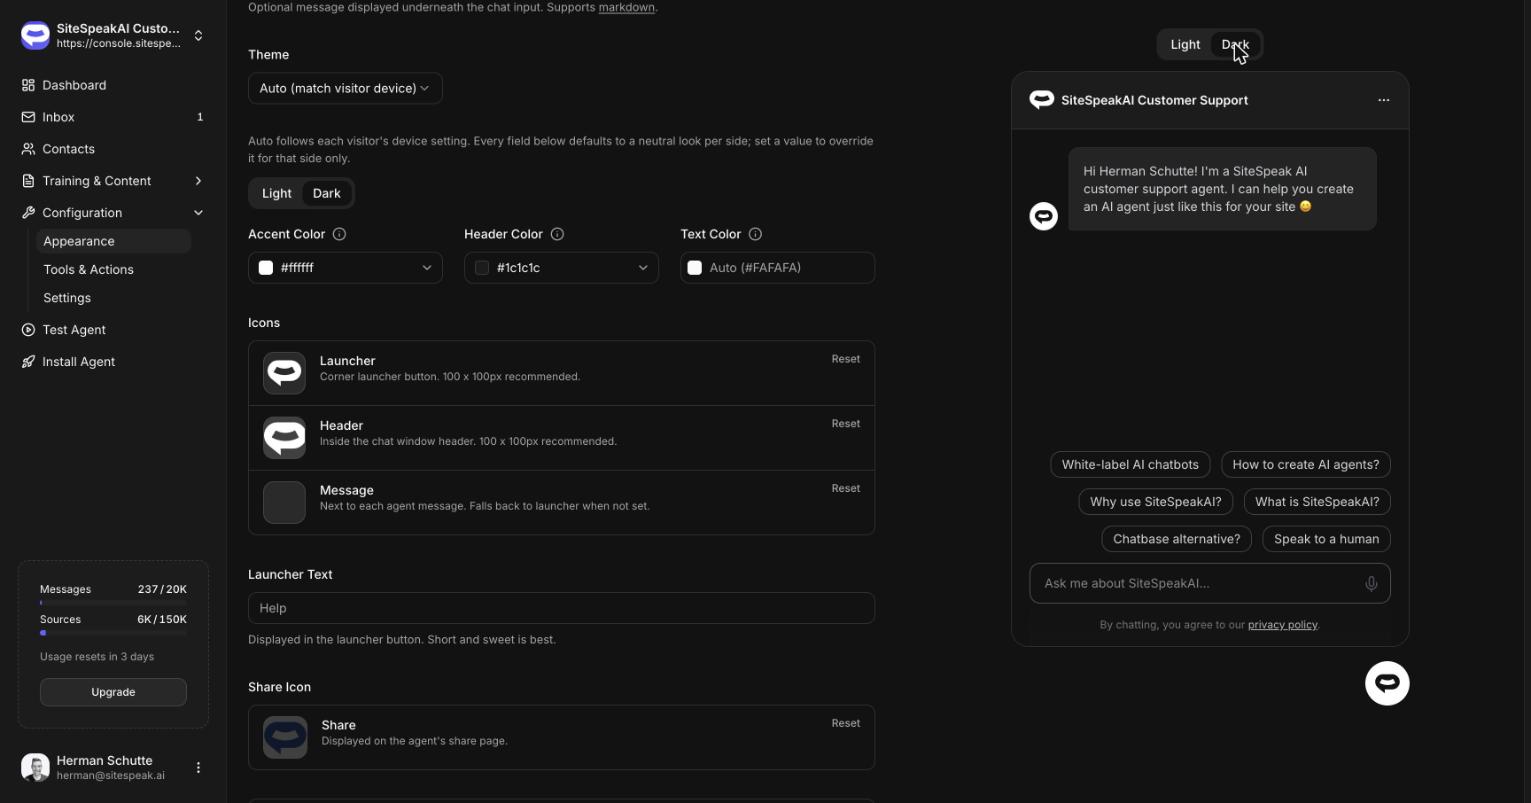Click the Header icon thumbnail

coord(284,438)
